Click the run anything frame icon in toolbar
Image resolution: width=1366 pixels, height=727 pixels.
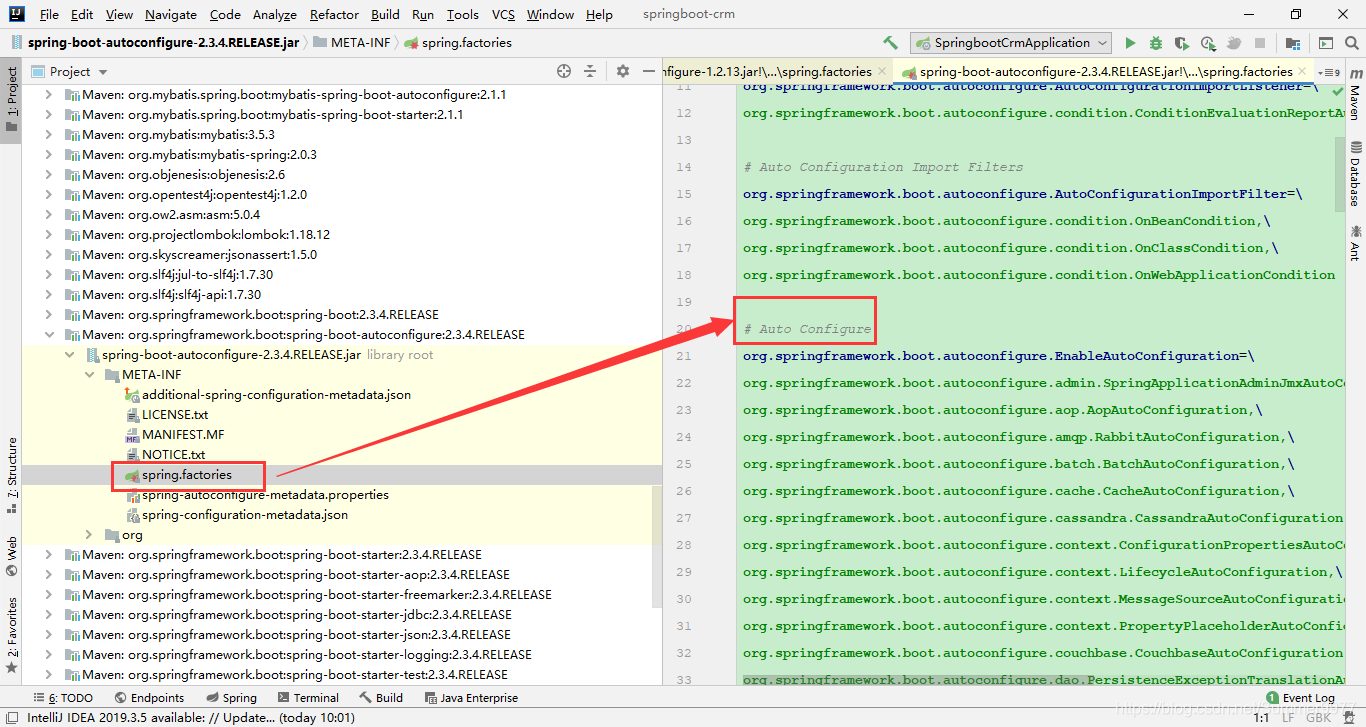click(x=1326, y=43)
